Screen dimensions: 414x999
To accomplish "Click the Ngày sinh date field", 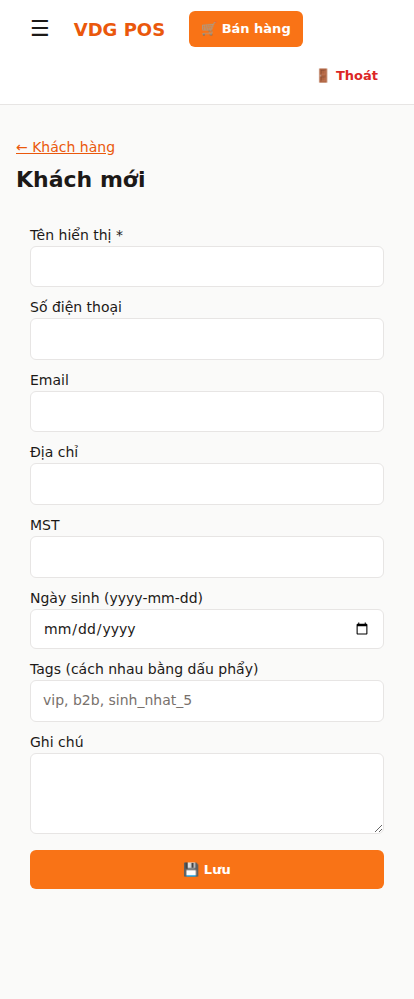I will [x=207, y=629].
